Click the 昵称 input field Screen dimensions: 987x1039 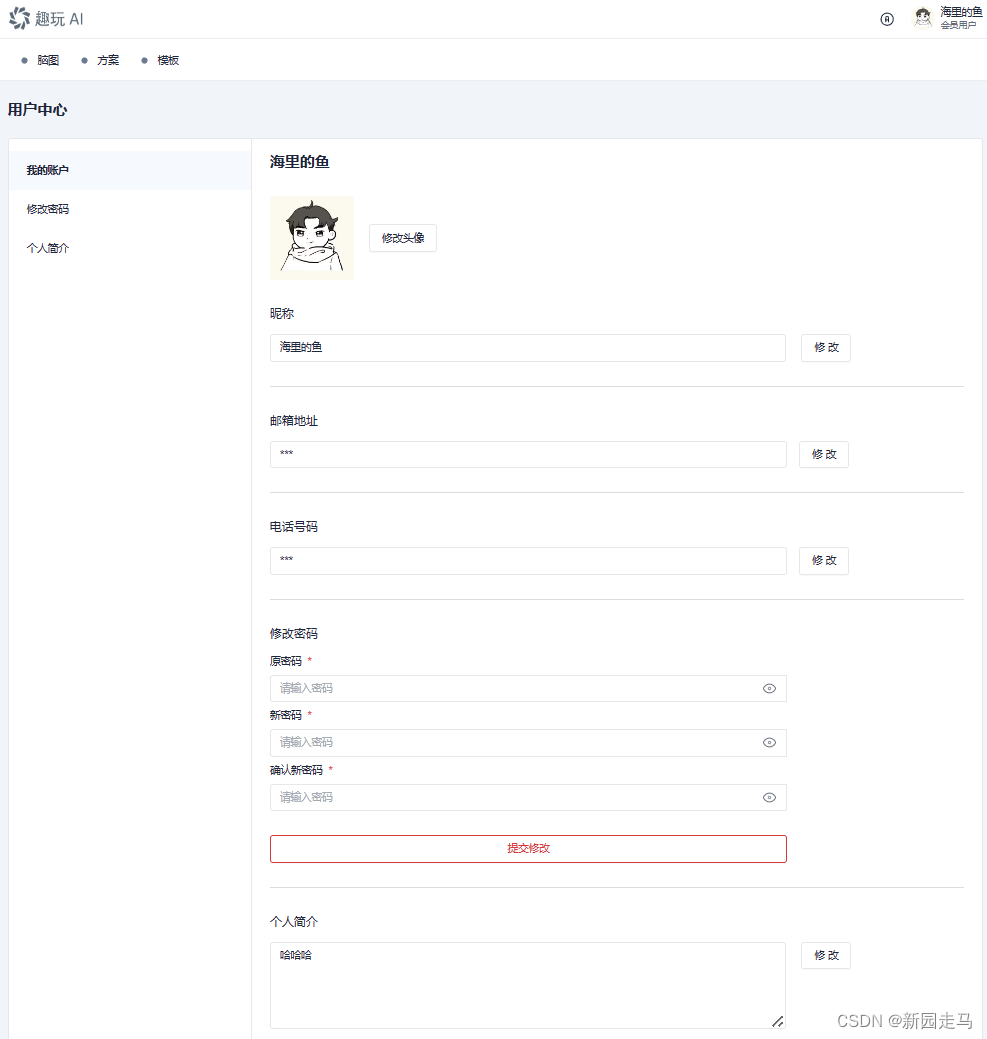(528, 348)
